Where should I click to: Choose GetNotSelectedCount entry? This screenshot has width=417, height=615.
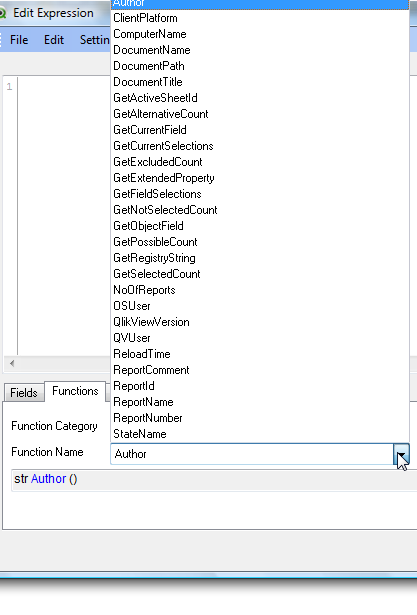coord(260,210)
